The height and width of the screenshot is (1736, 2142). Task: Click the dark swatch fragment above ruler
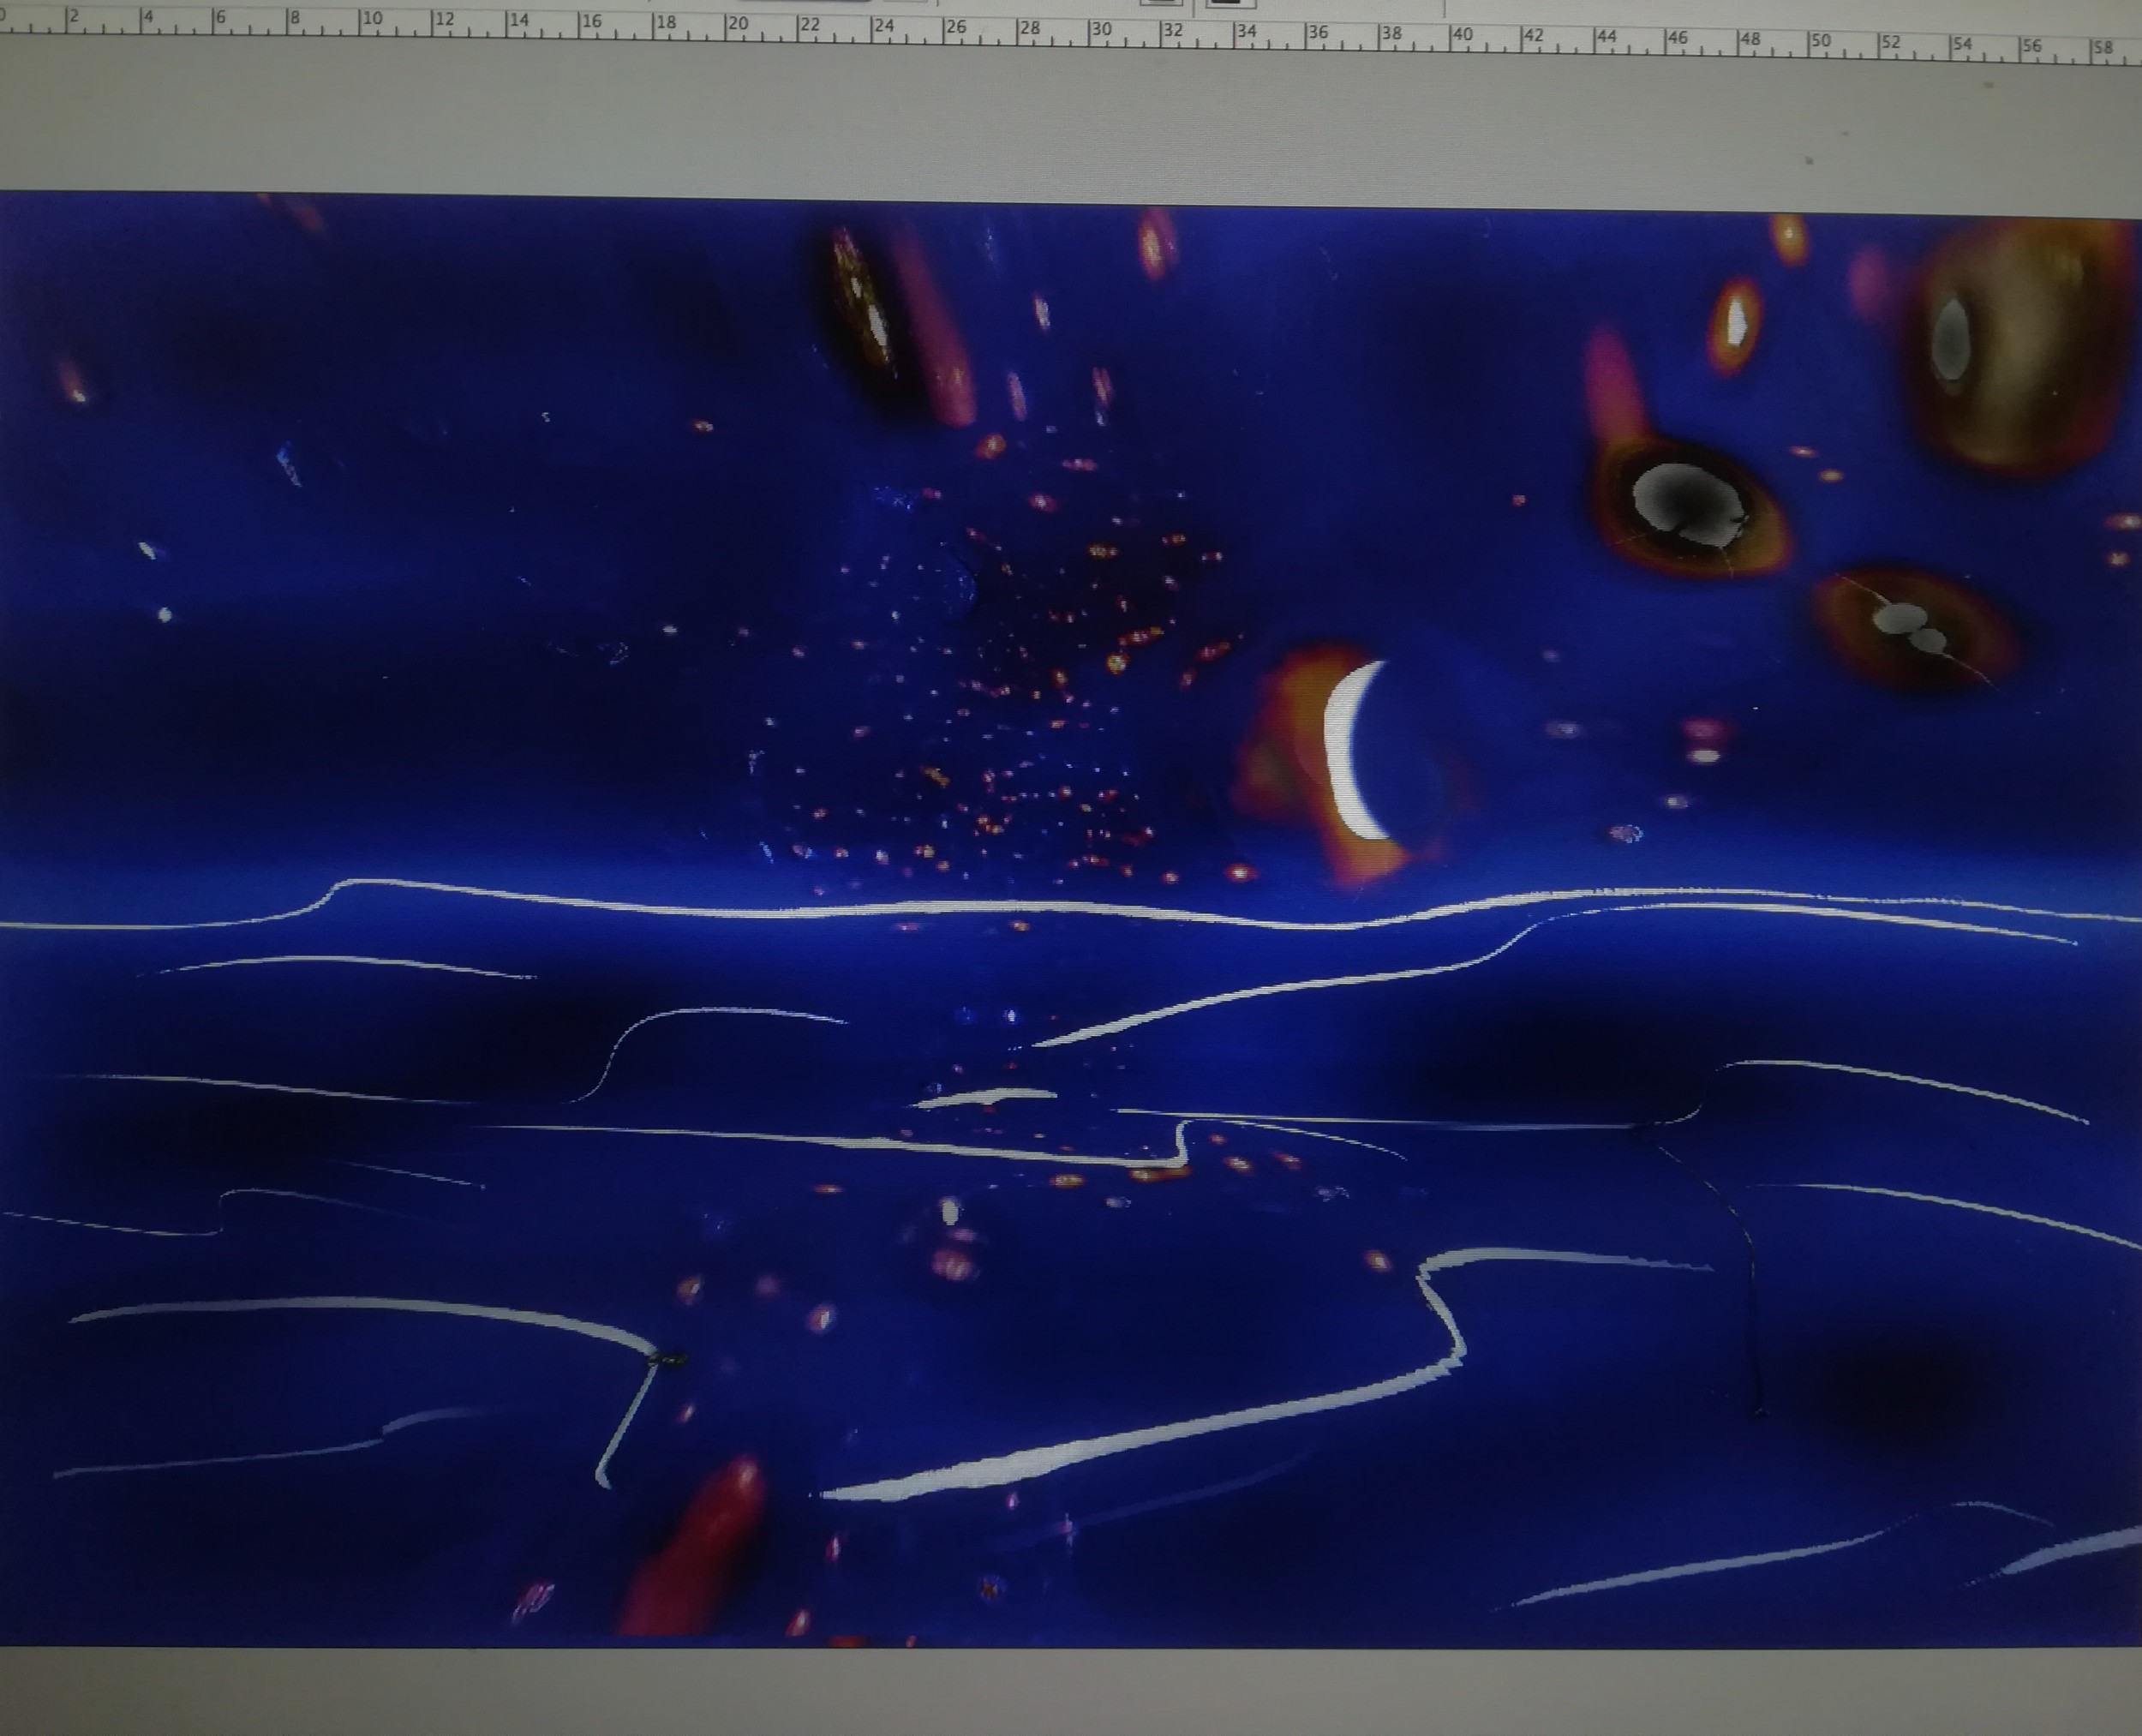pos(1228,3)
